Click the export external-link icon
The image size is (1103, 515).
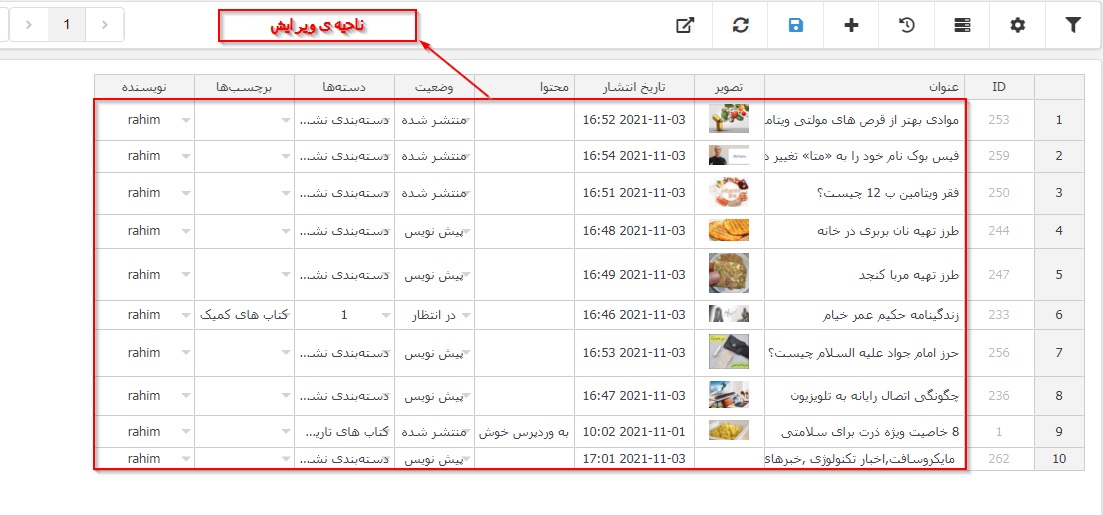[685, 25]
